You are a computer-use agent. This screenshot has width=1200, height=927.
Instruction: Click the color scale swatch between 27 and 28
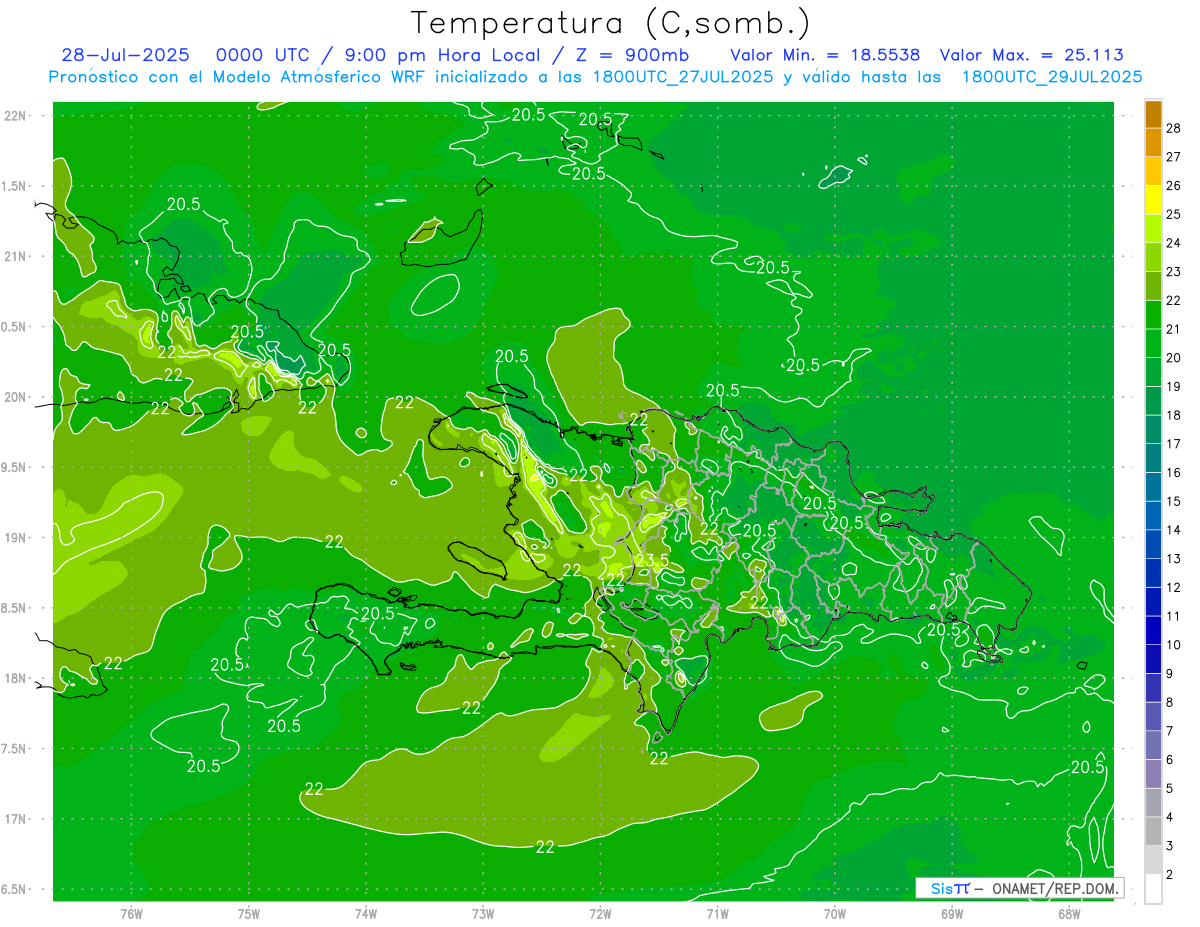[x=1154, y=142]
